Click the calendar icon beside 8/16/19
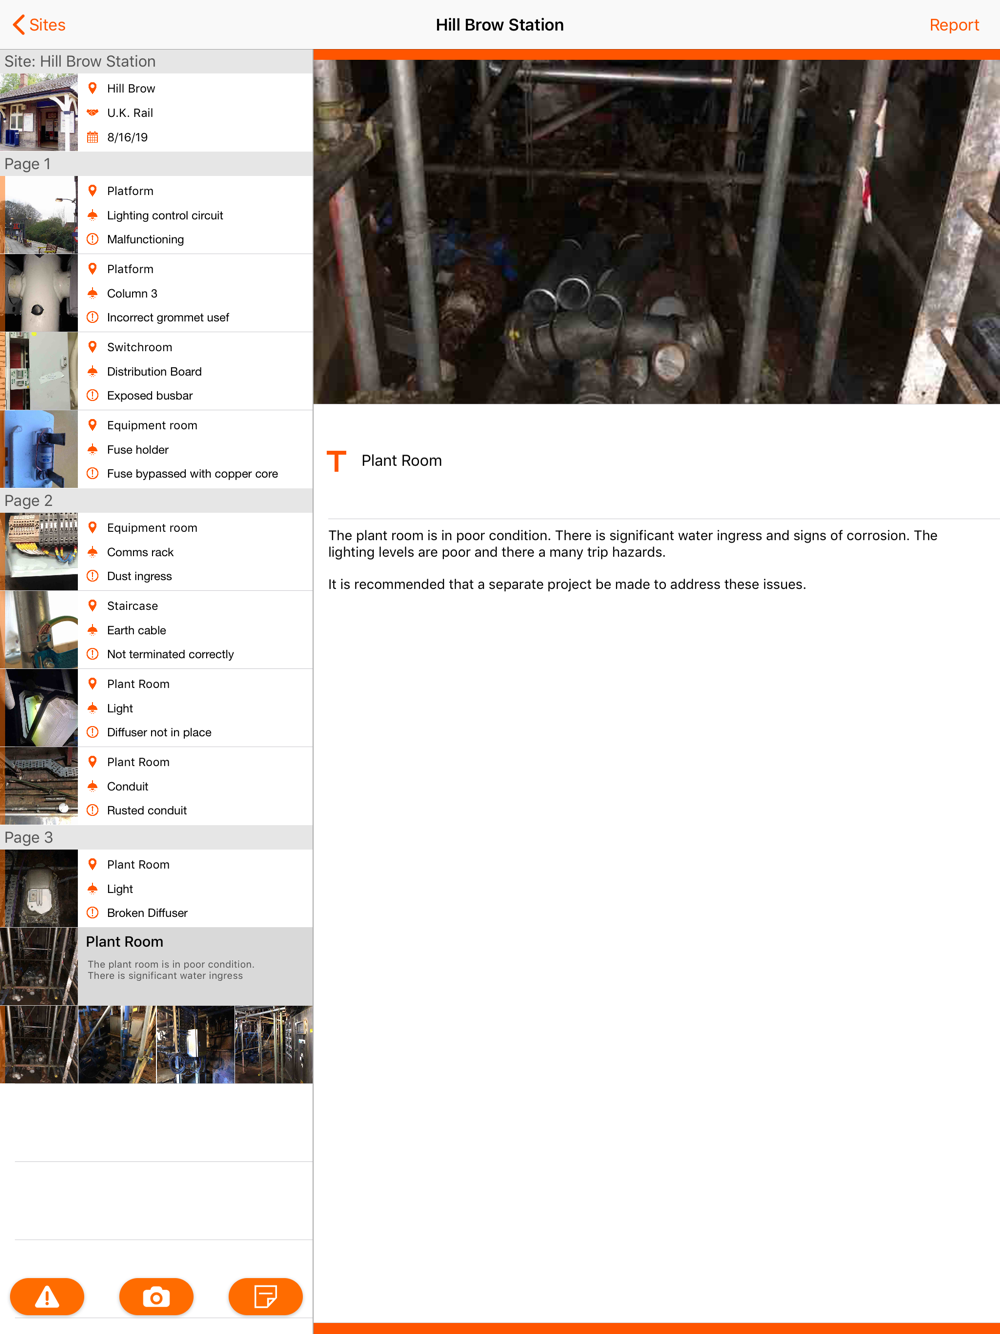 pos(93,137)
